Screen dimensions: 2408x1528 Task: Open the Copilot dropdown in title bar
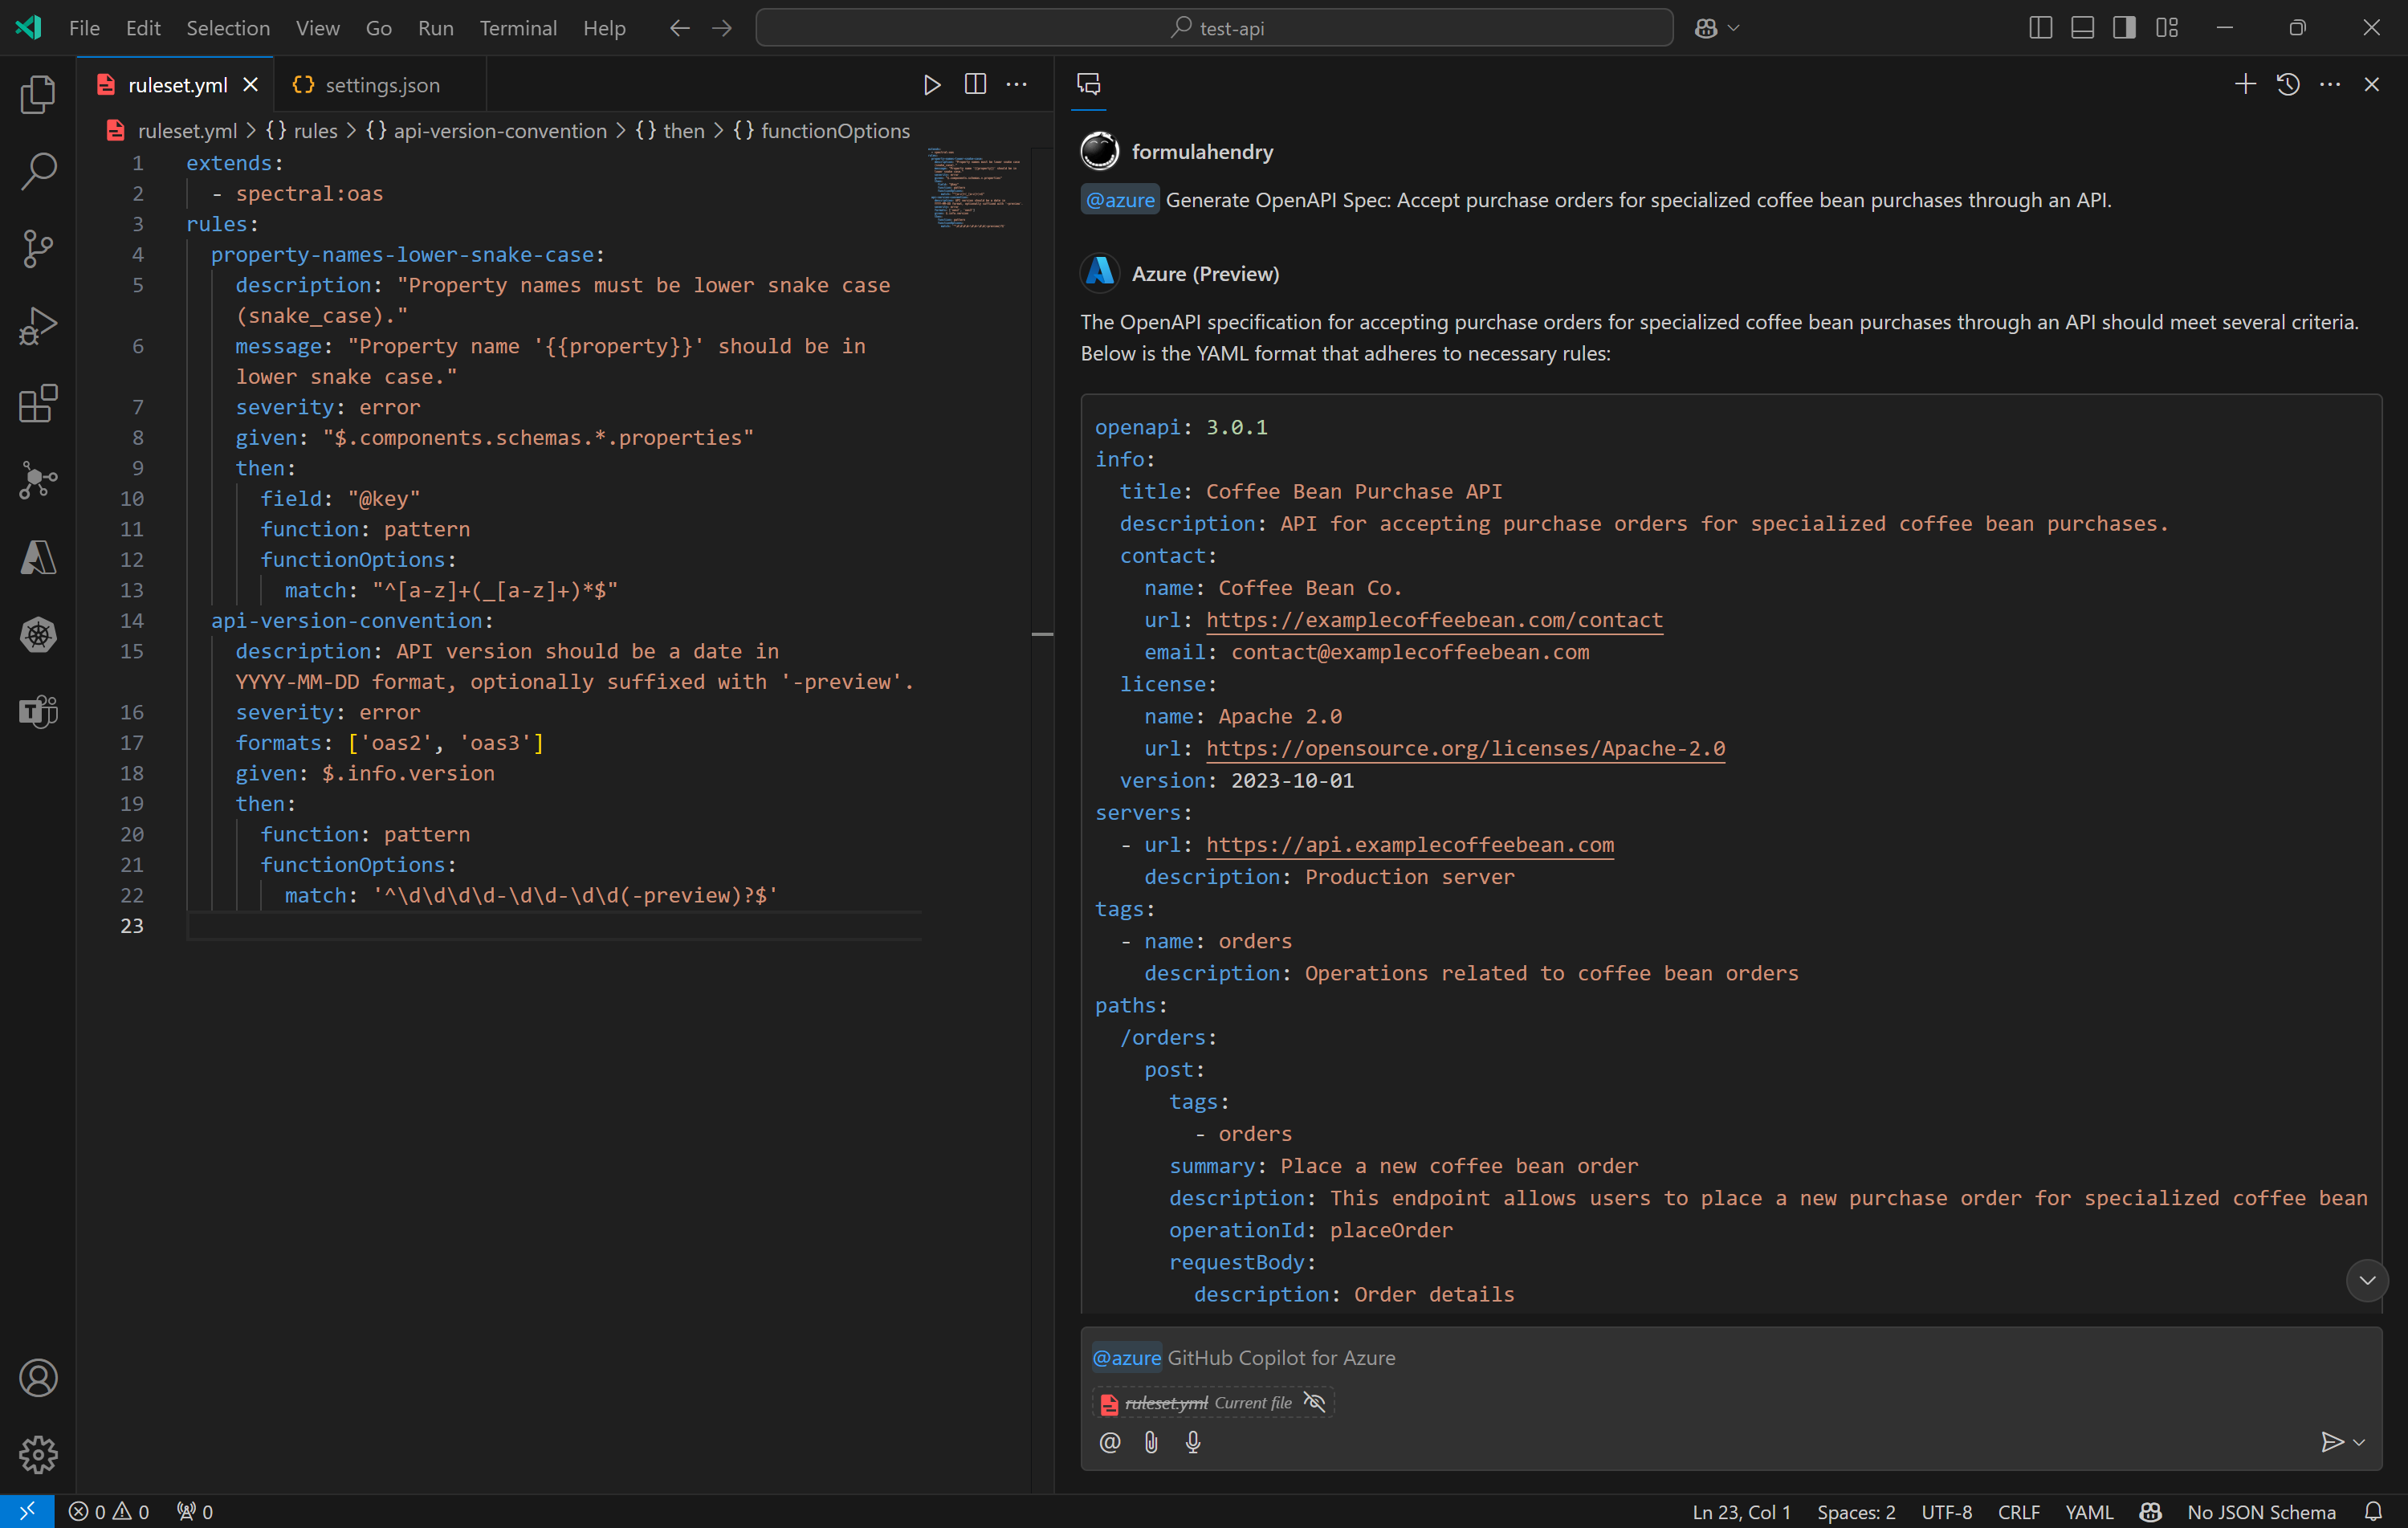click(1734, 28)
